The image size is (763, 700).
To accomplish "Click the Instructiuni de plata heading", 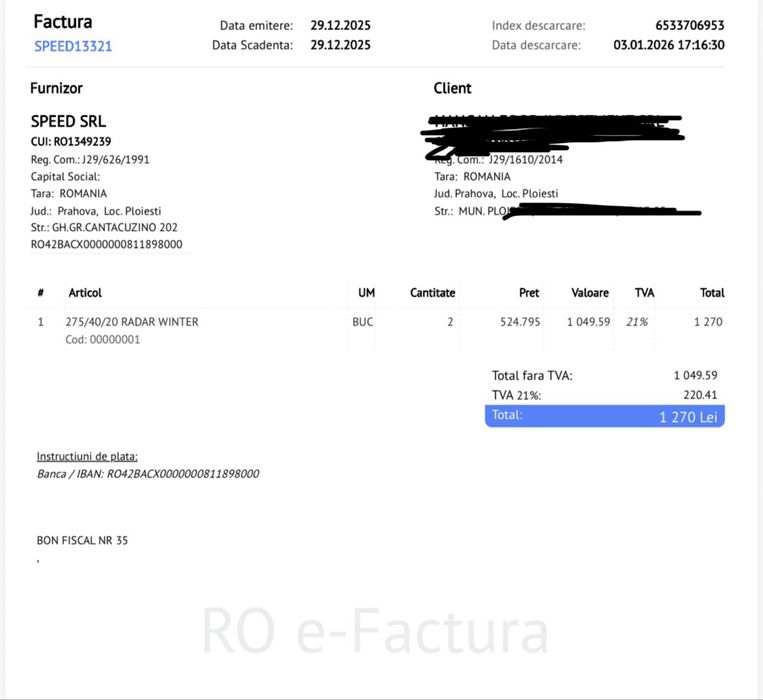I will (87, 456).
